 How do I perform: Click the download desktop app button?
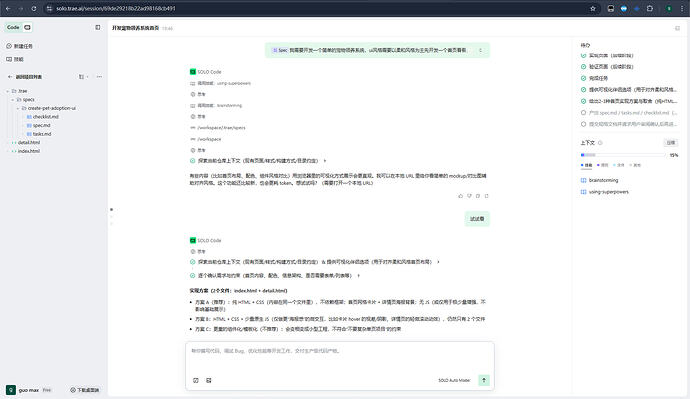coord(84,390)
